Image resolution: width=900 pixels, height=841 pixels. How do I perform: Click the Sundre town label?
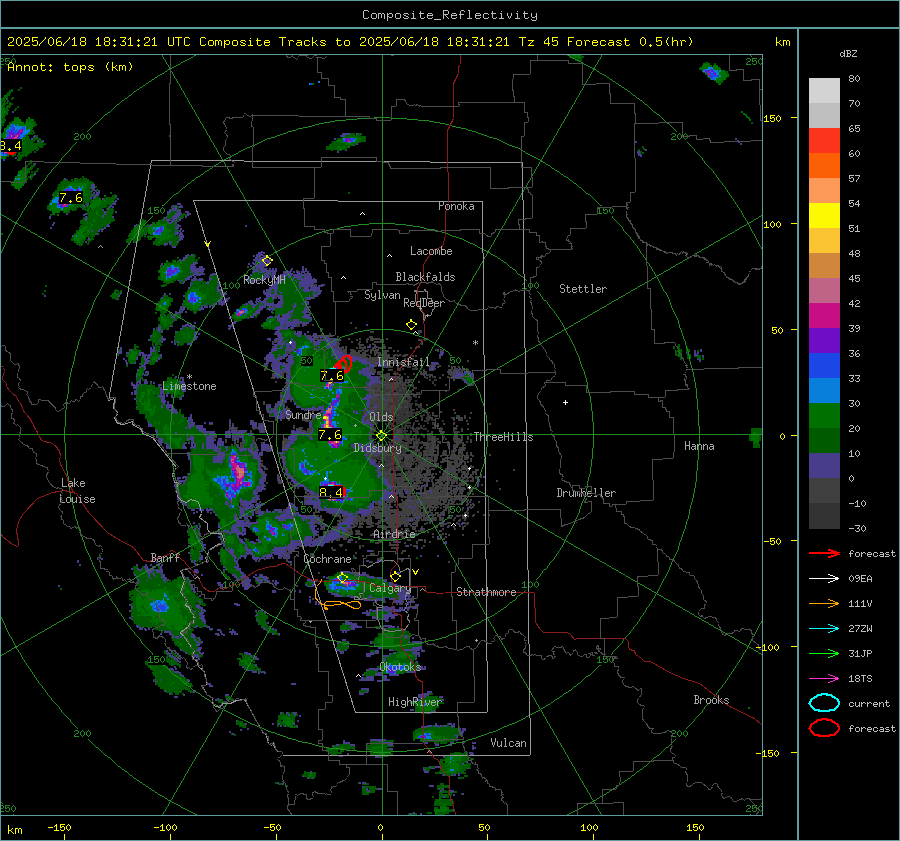coord(303,415)
